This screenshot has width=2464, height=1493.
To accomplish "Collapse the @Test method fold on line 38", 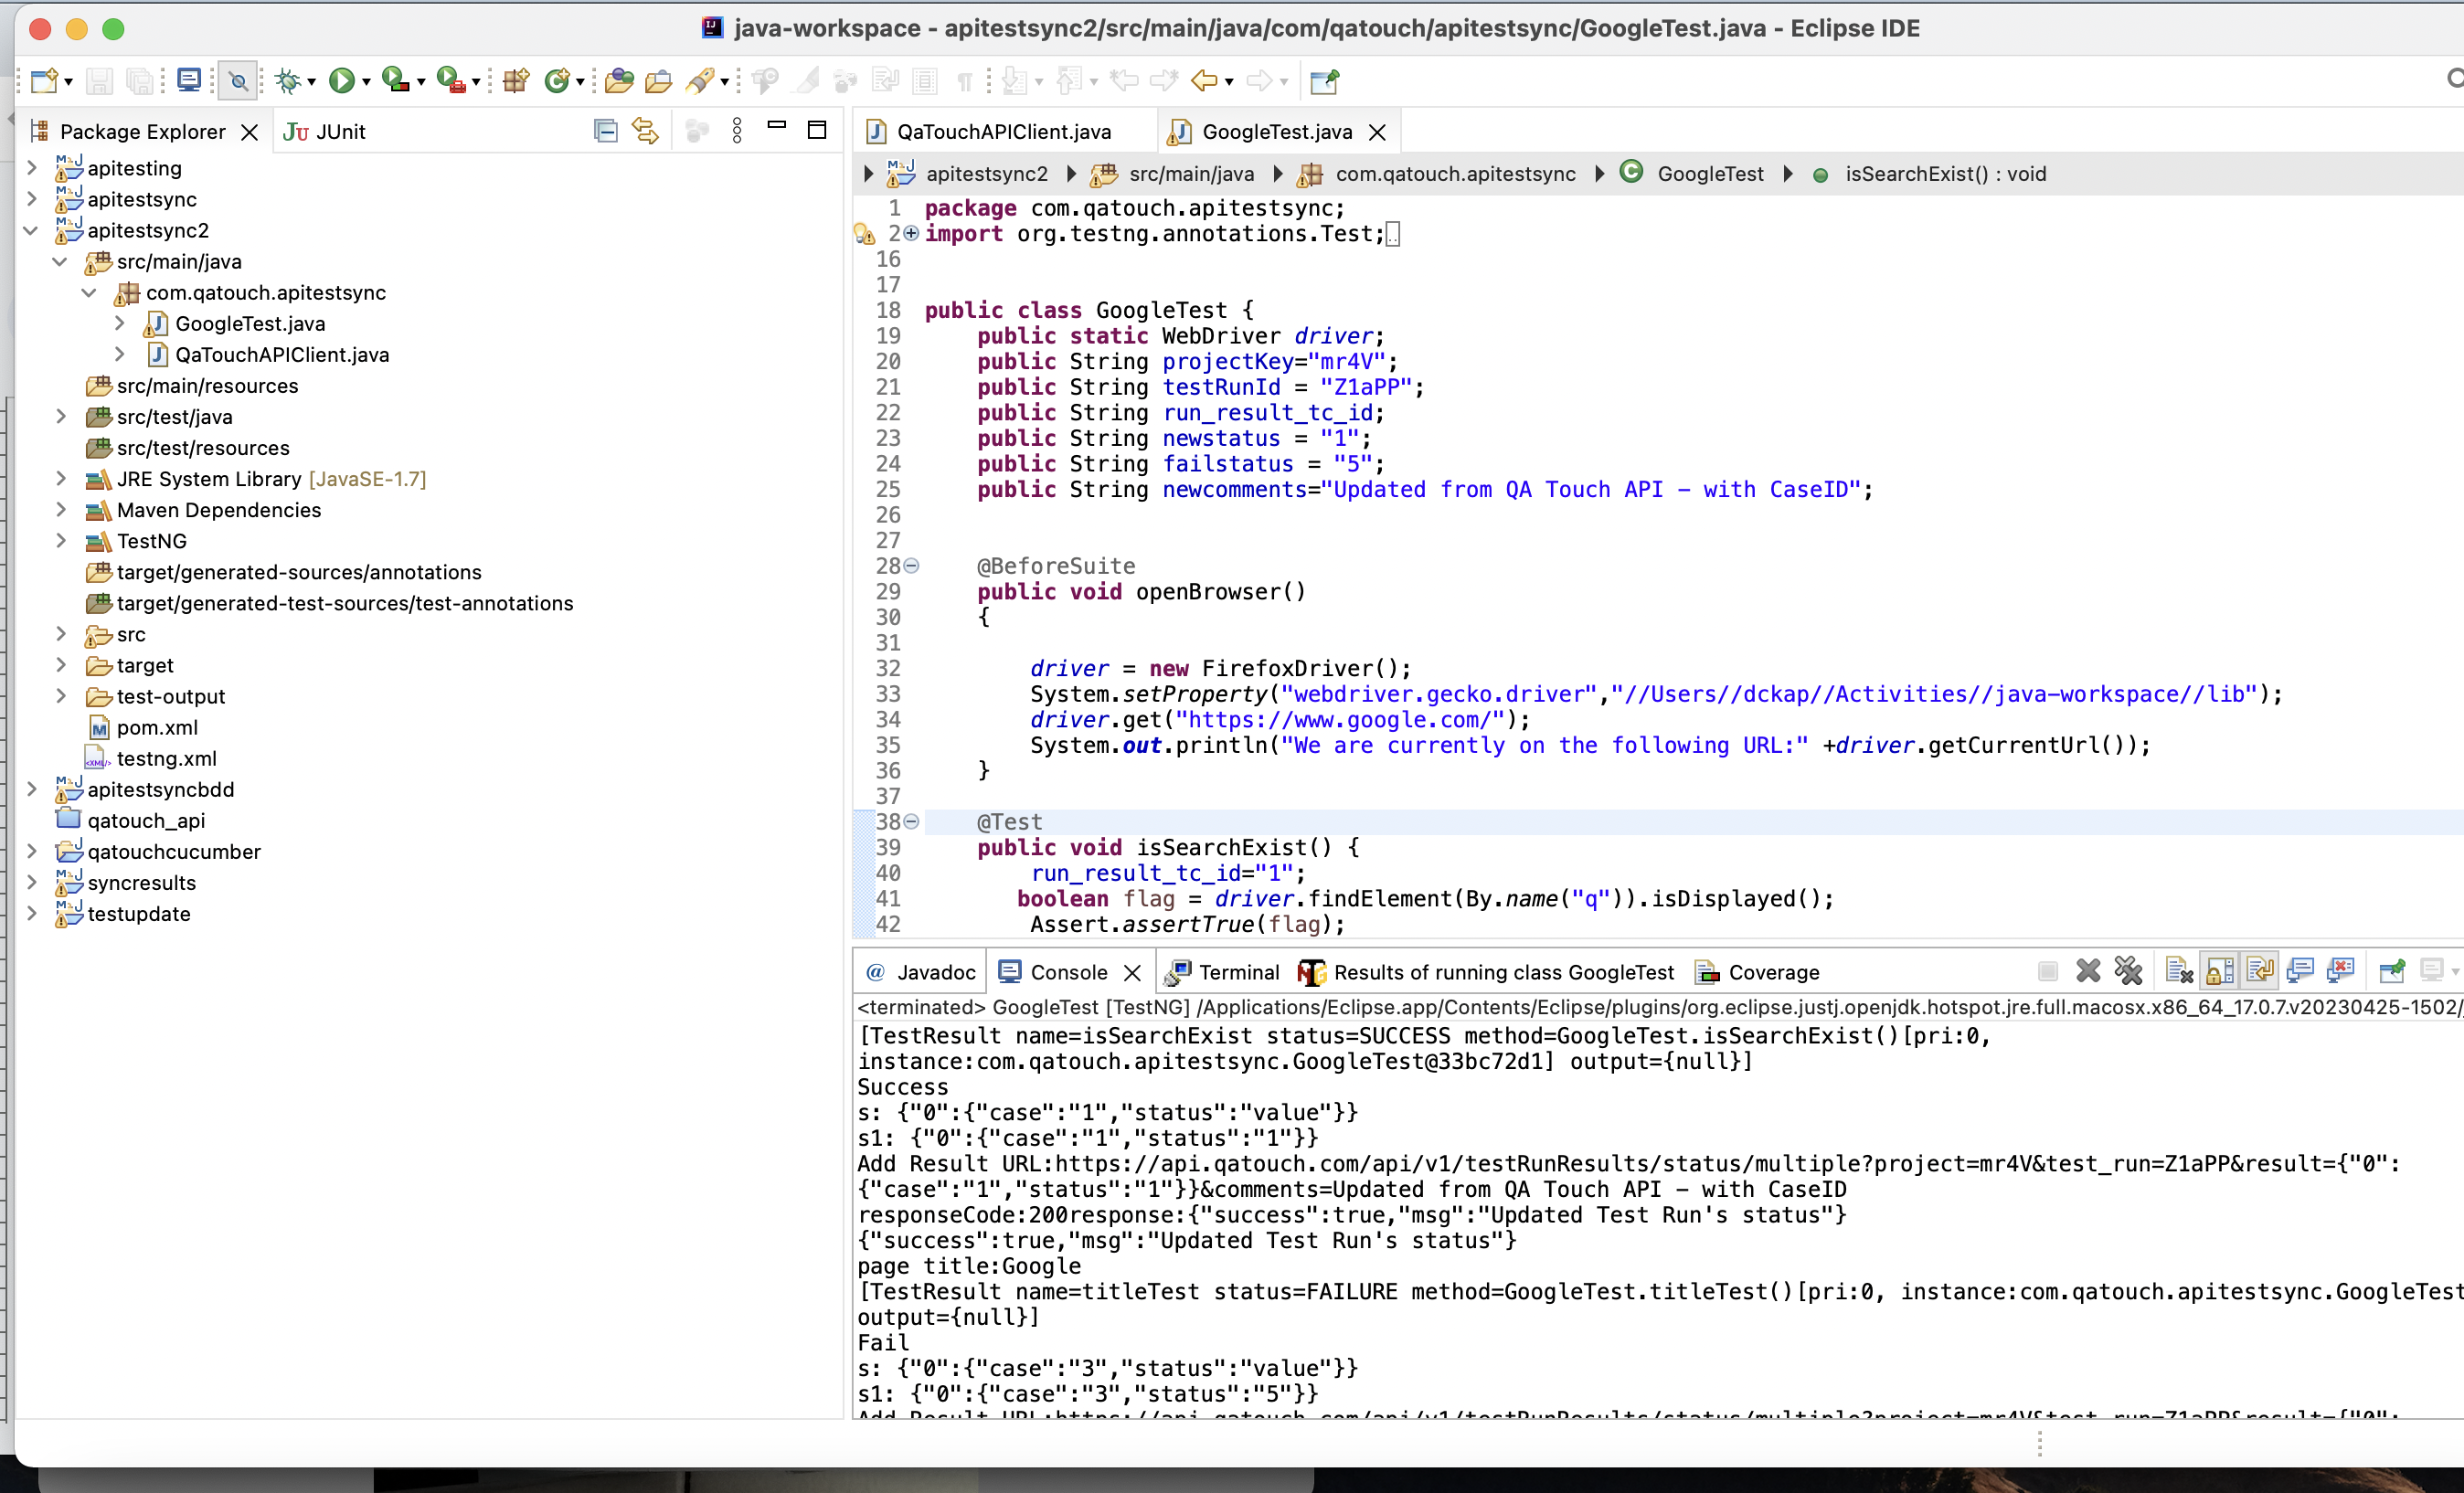I will click(x=911, y=822).
